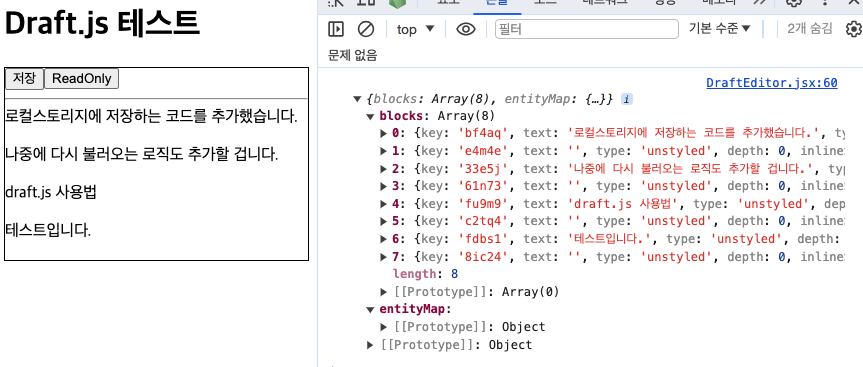Focus the 필터 filter input field

587,29
